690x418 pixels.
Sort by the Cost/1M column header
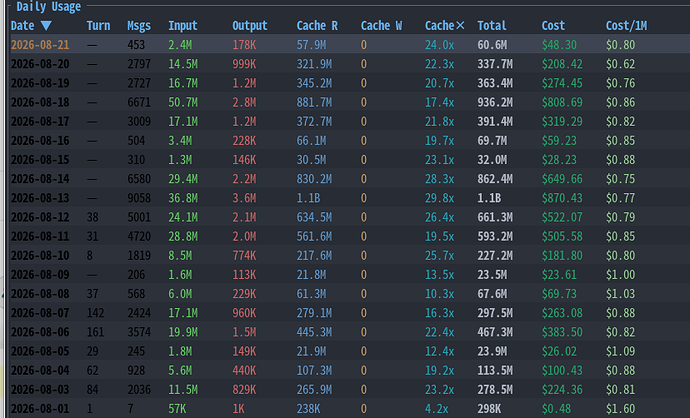[x=626, y=26]
